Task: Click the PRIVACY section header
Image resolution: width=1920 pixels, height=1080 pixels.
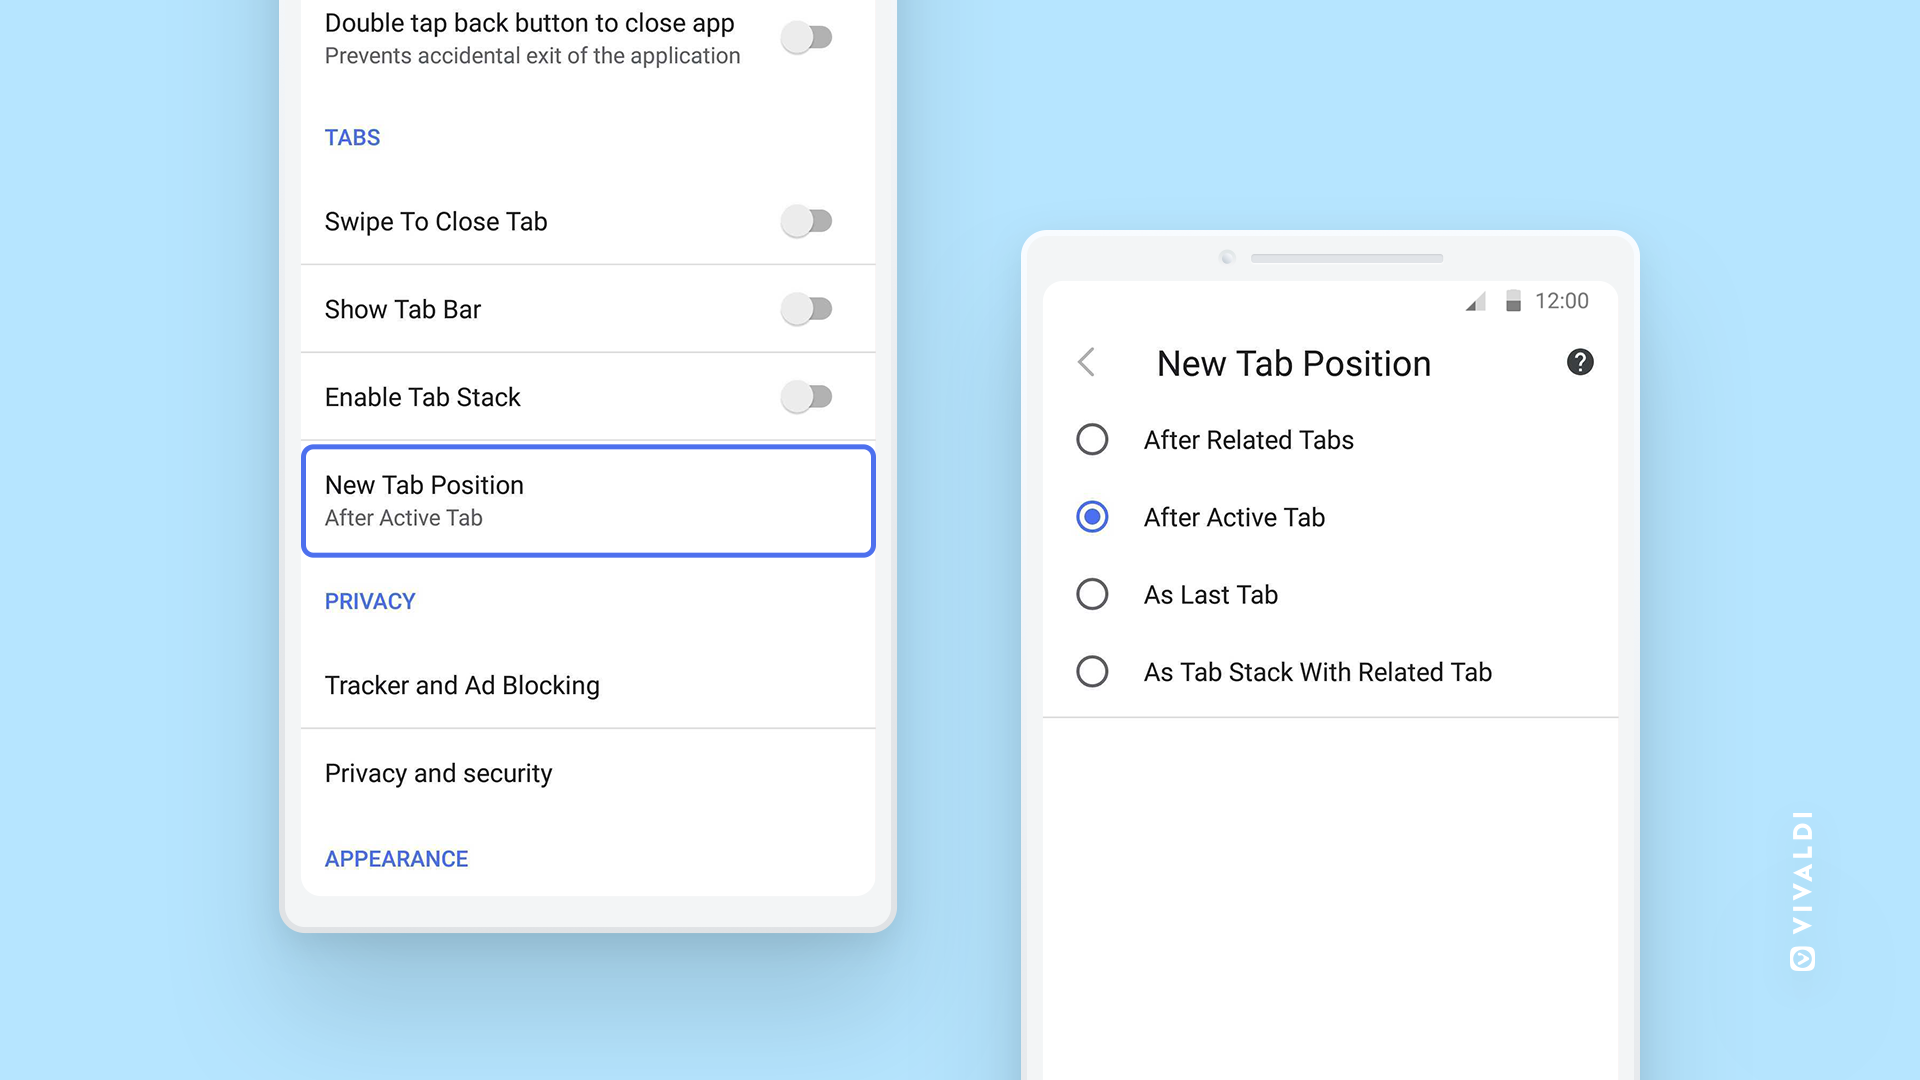Action: (x=369, y=601)
